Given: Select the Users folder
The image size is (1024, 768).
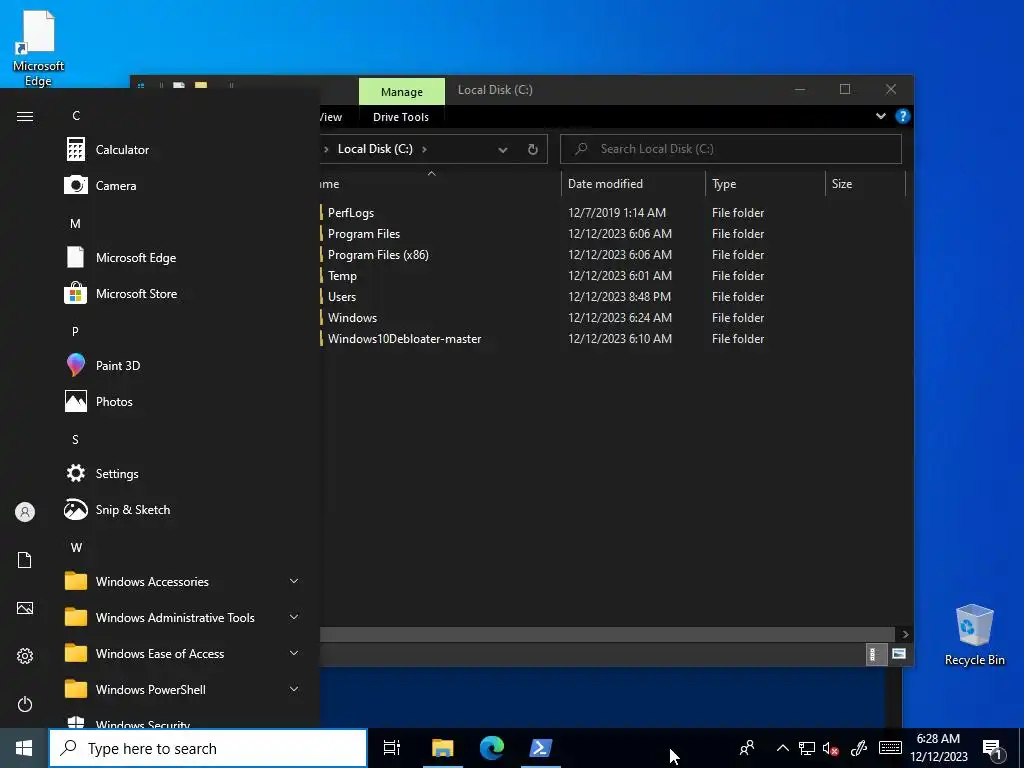Looking at the screenshot, I should (x=342, y=296).
